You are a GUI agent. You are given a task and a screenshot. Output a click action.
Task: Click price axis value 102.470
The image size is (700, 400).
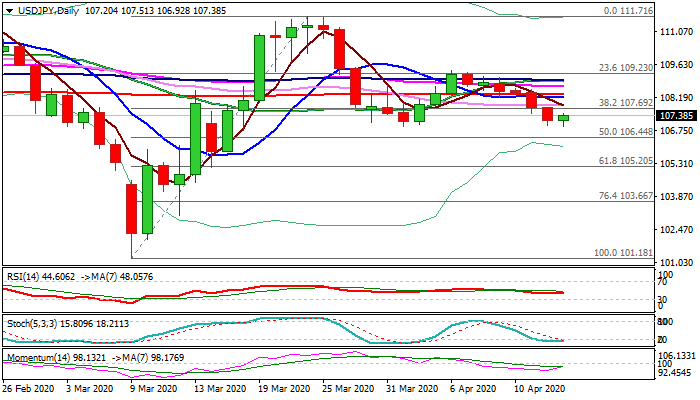tap(677, 229)
